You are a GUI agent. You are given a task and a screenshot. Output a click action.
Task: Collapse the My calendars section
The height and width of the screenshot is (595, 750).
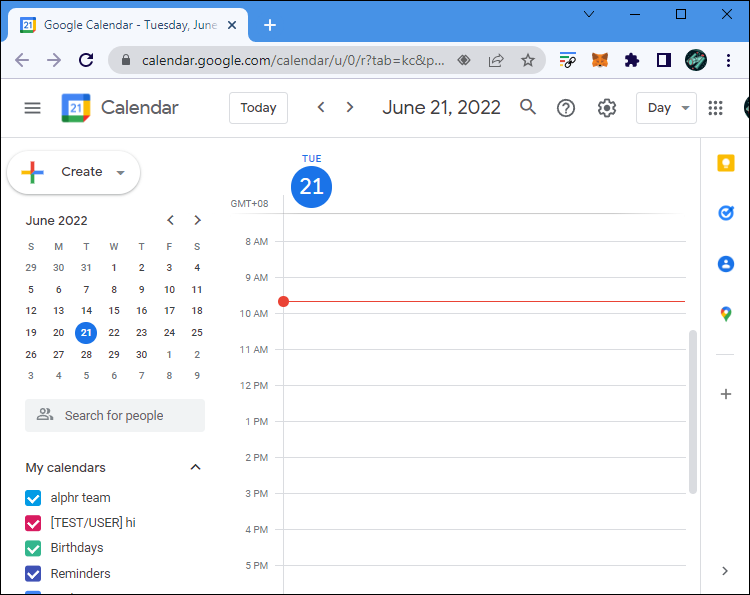(x=195, y=467)
